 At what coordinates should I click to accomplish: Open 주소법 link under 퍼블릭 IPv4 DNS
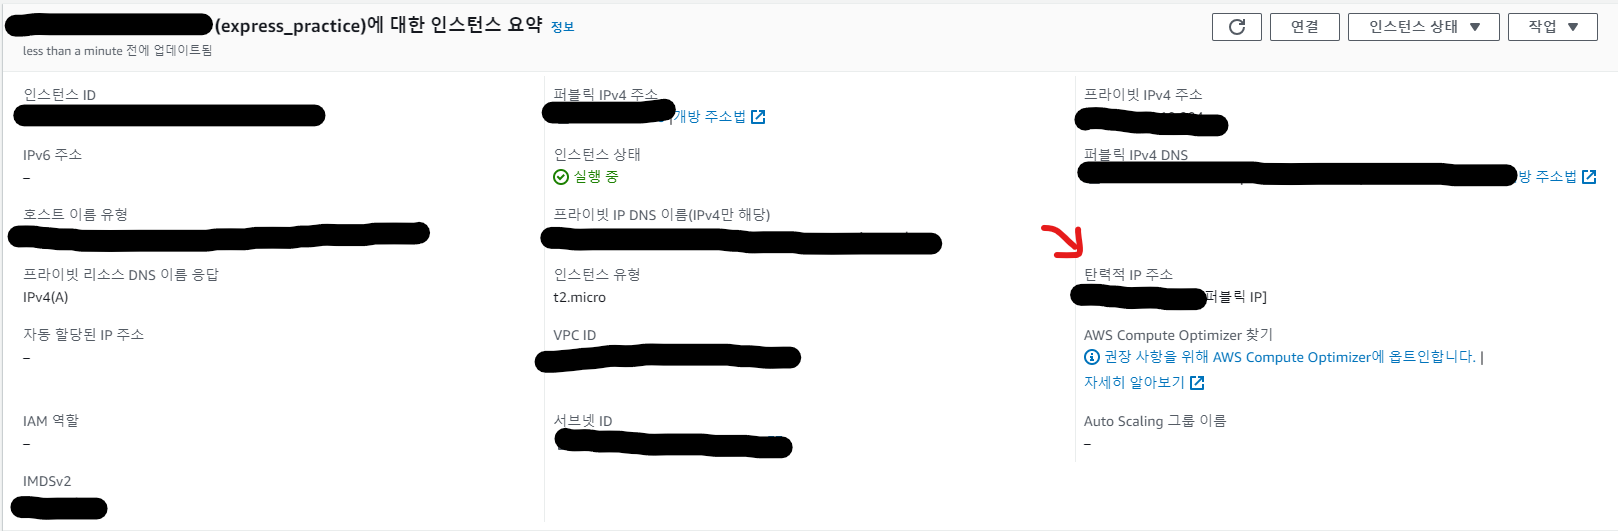[x=1548, y=177]
